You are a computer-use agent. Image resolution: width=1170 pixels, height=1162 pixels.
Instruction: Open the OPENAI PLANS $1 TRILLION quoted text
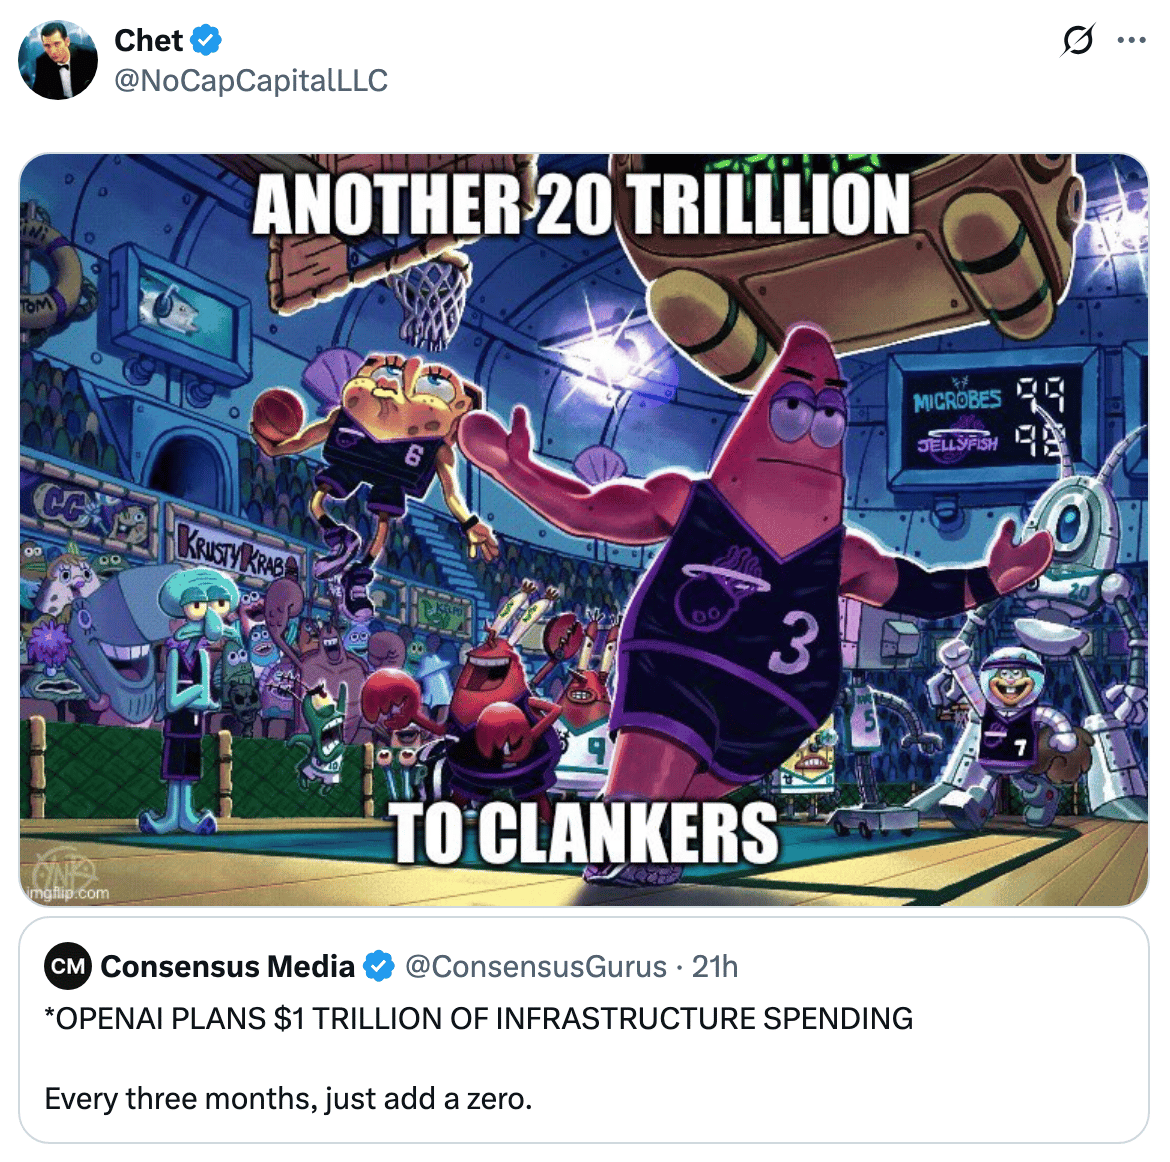pyautogui.click(x=478, y=1019)
